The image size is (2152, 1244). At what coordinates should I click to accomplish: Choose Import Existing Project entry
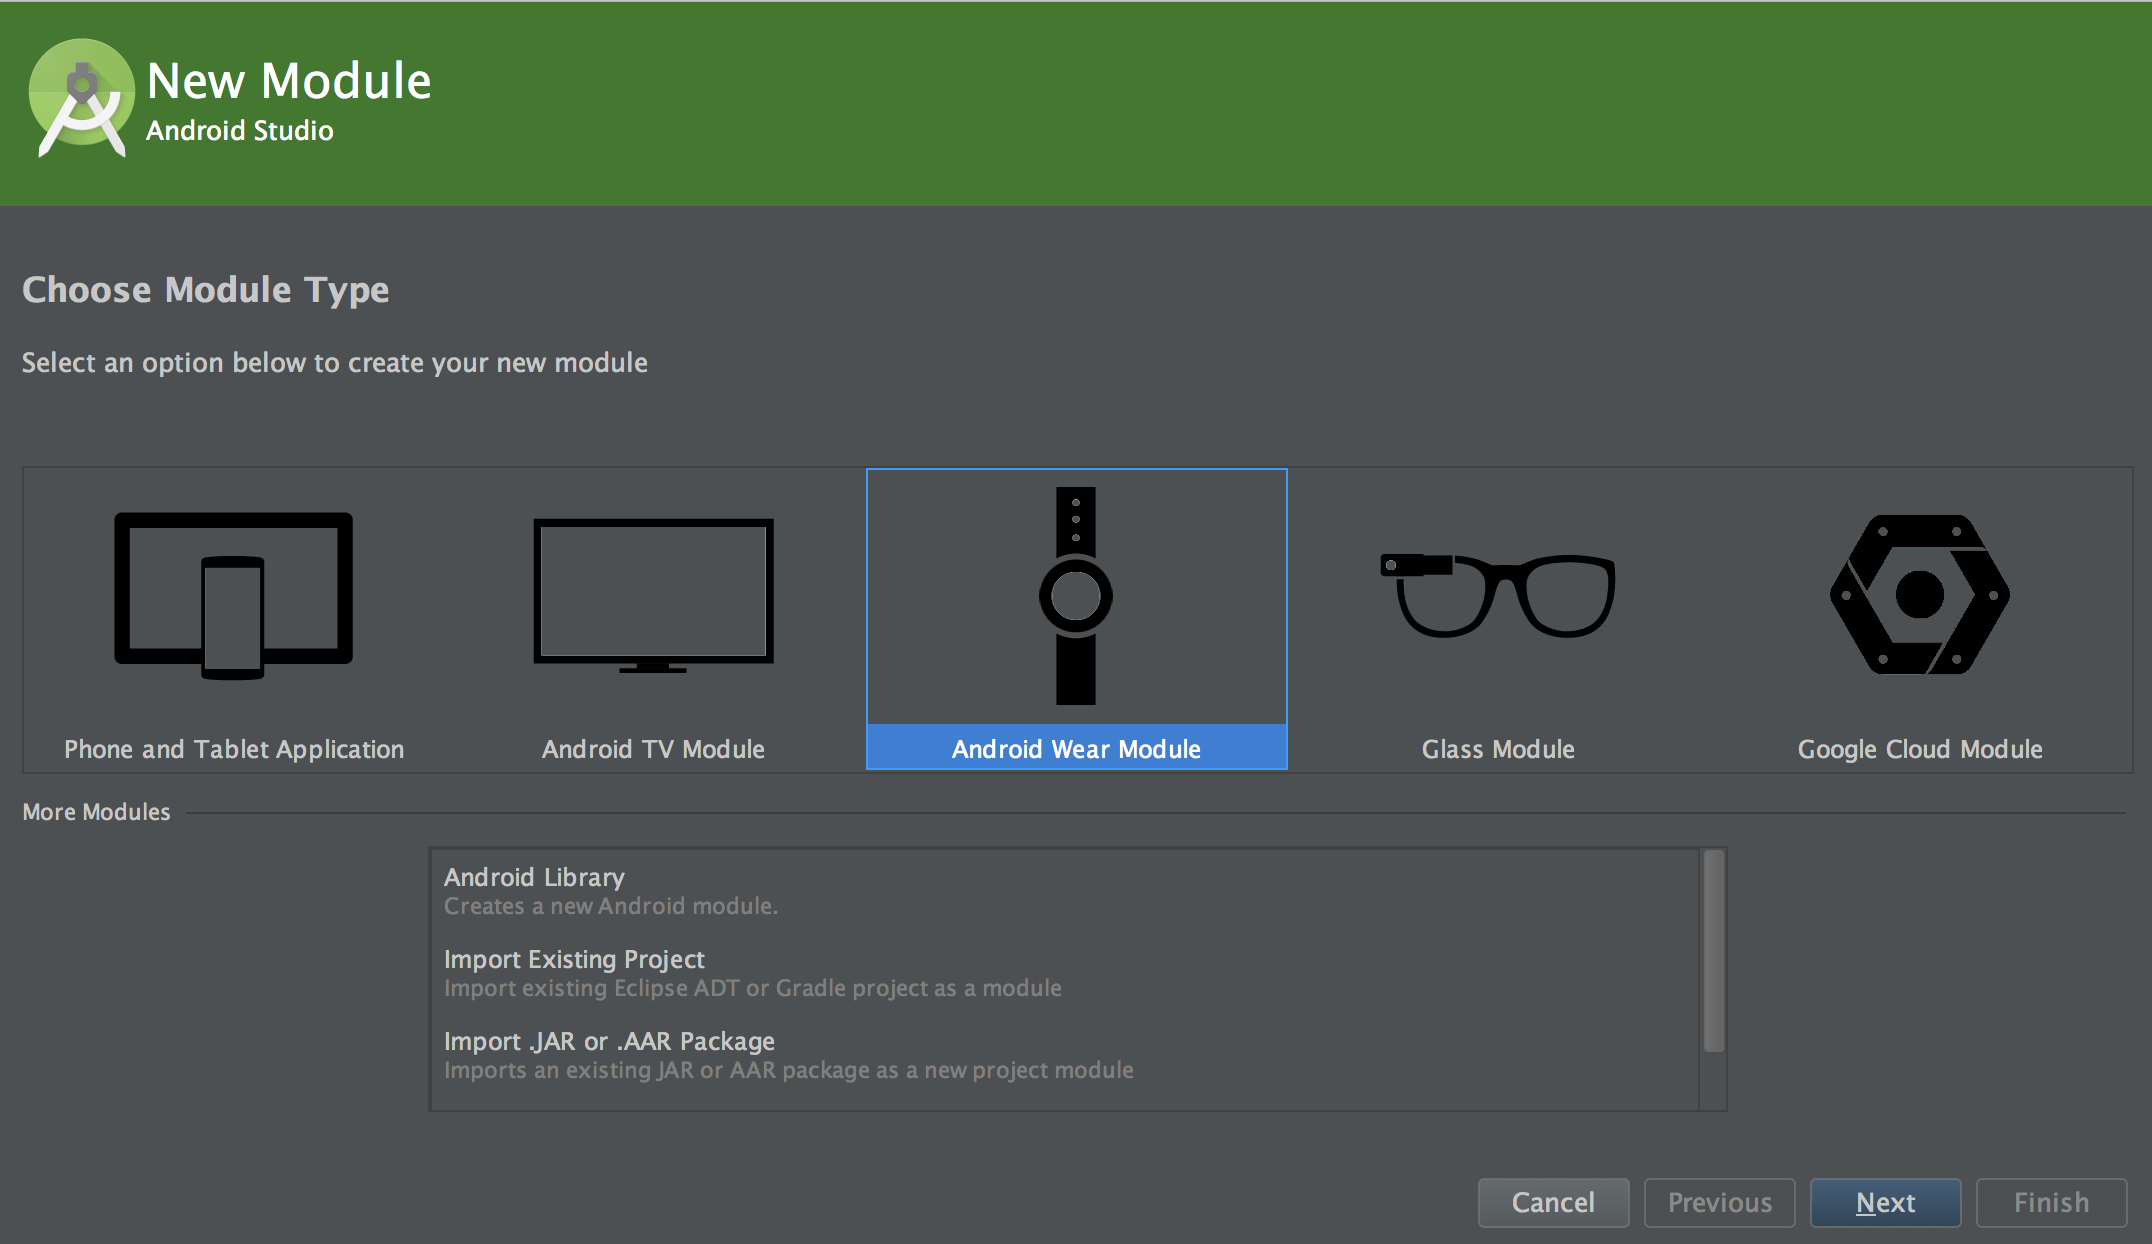[x=574, y=959]
